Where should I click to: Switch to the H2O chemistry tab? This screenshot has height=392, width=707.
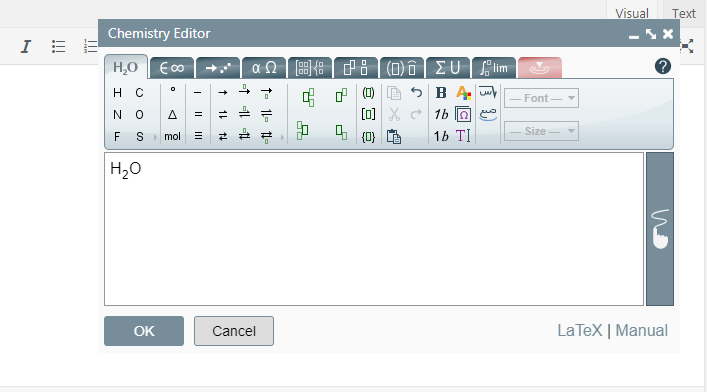(126, 67)
